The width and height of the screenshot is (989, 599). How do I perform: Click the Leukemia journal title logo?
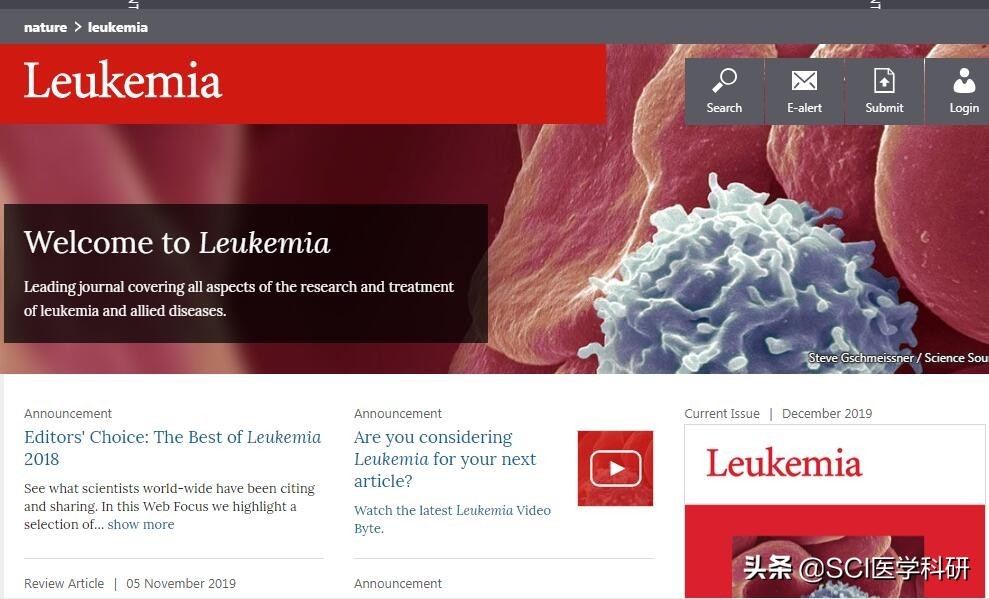(x=123, y=80)
